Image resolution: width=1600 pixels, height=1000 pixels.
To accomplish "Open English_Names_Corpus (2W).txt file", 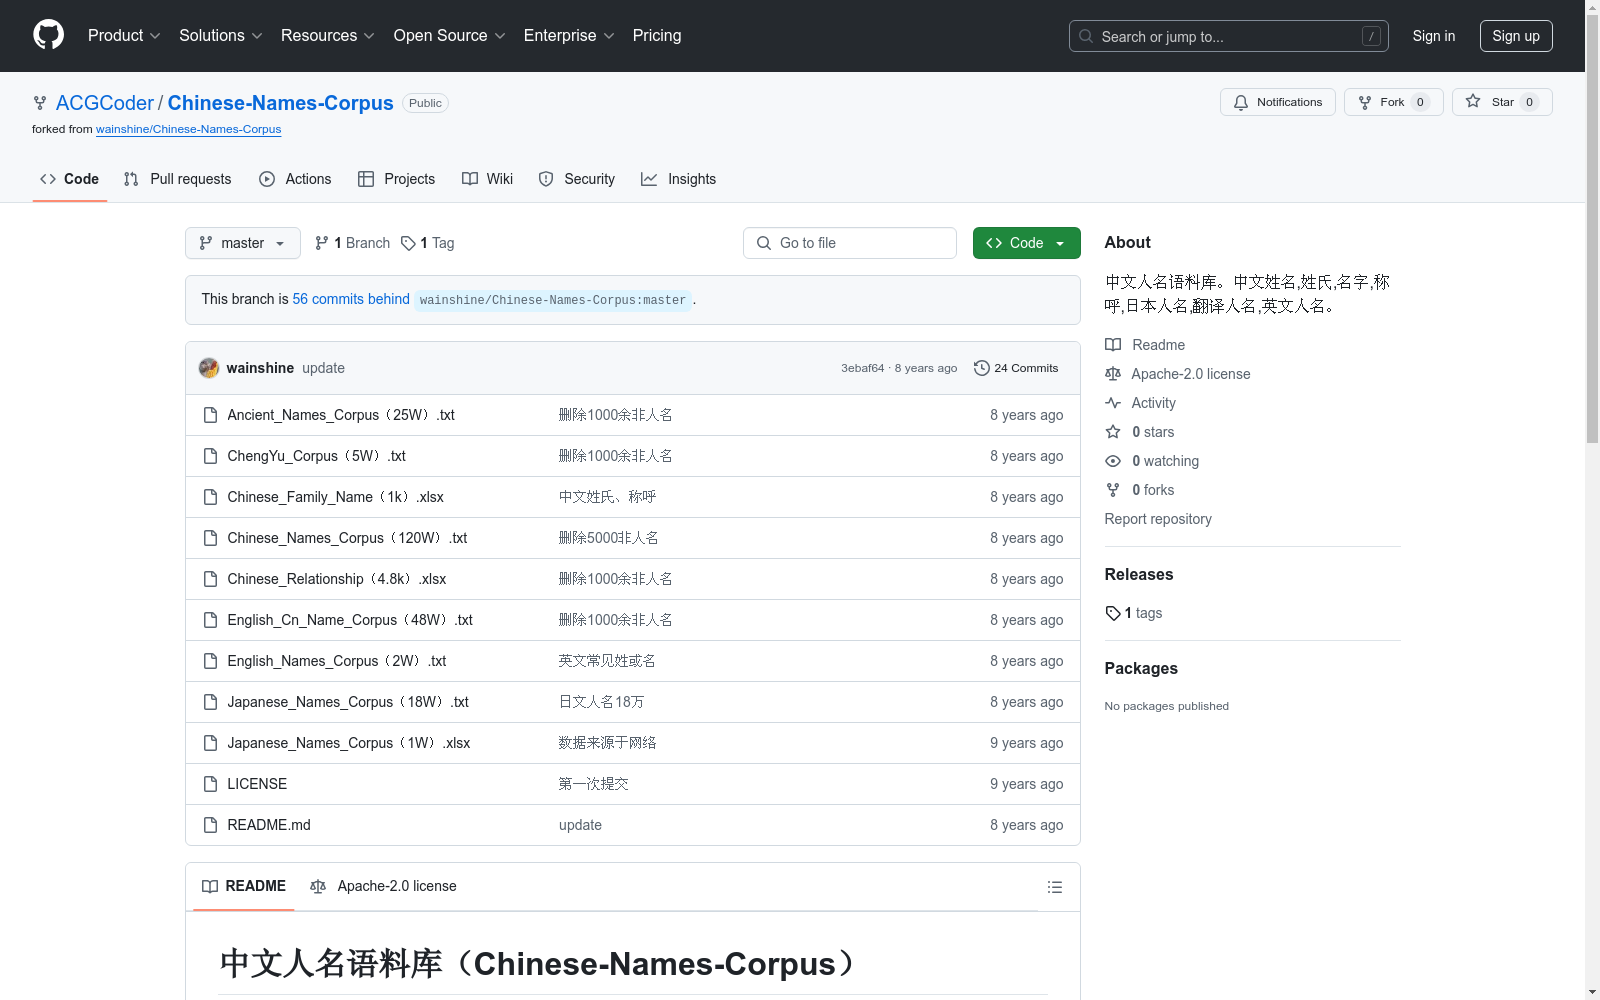I will point(337,661).
